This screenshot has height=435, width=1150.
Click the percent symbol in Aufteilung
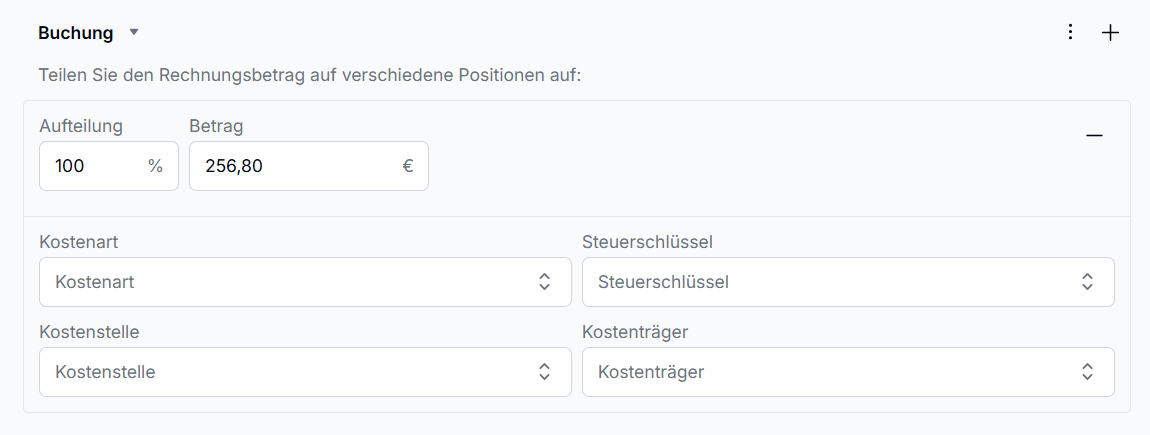[x=155, y=166]
